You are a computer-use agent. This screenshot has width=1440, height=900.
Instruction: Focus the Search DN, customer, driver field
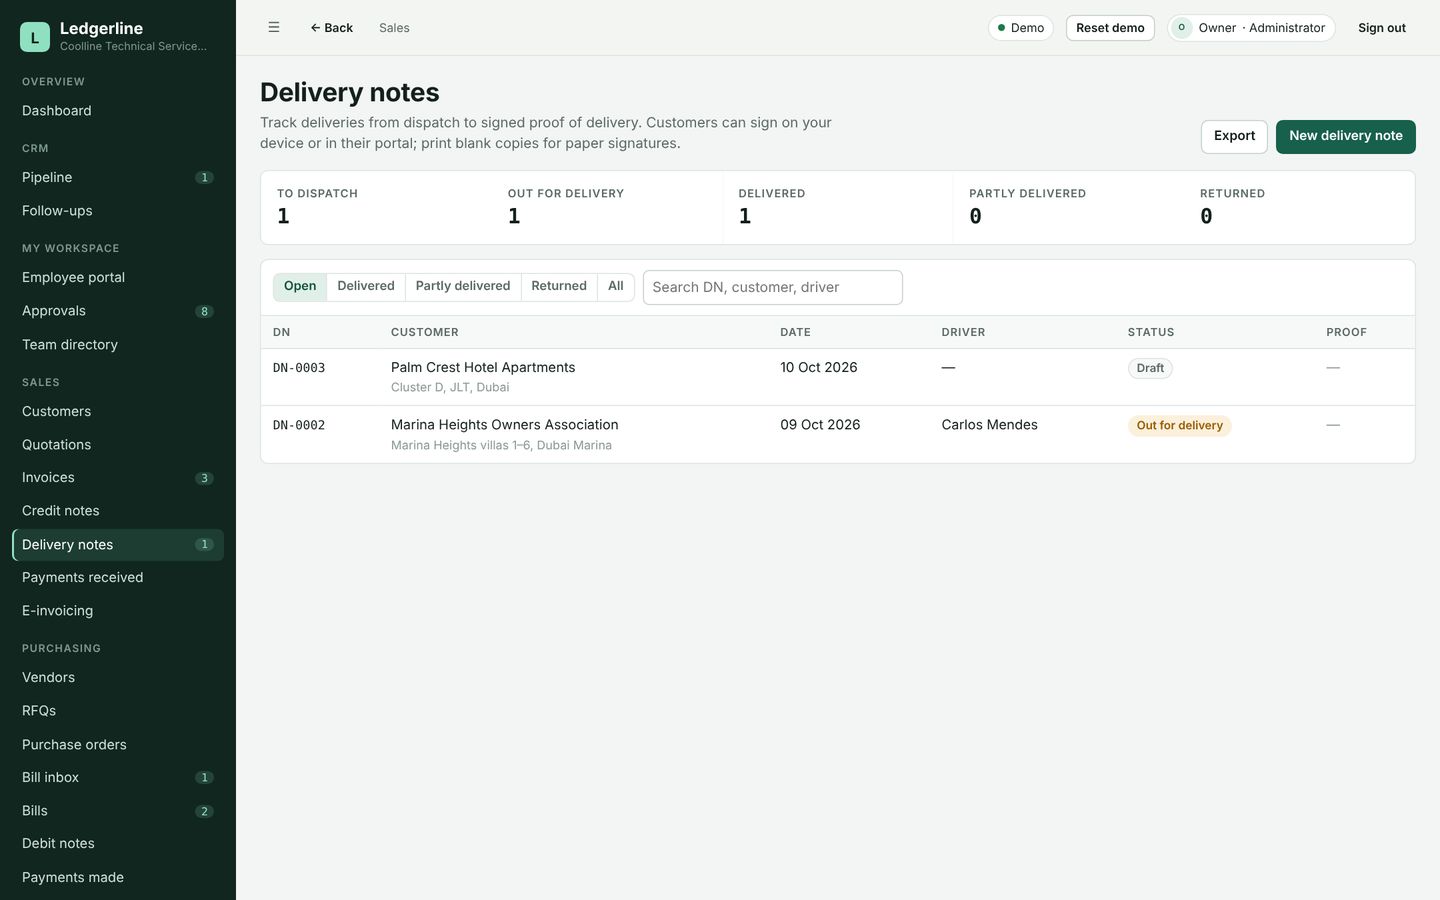point(773,287)
